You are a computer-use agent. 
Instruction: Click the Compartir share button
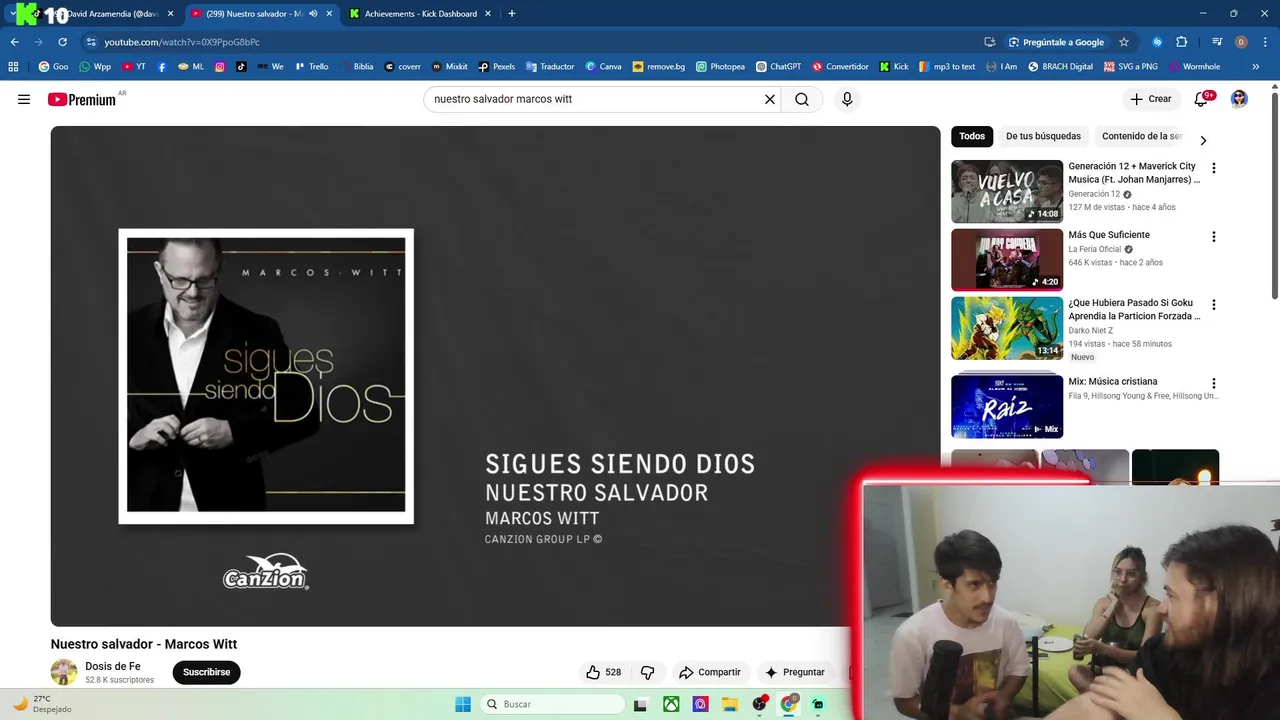click(710, 672)
